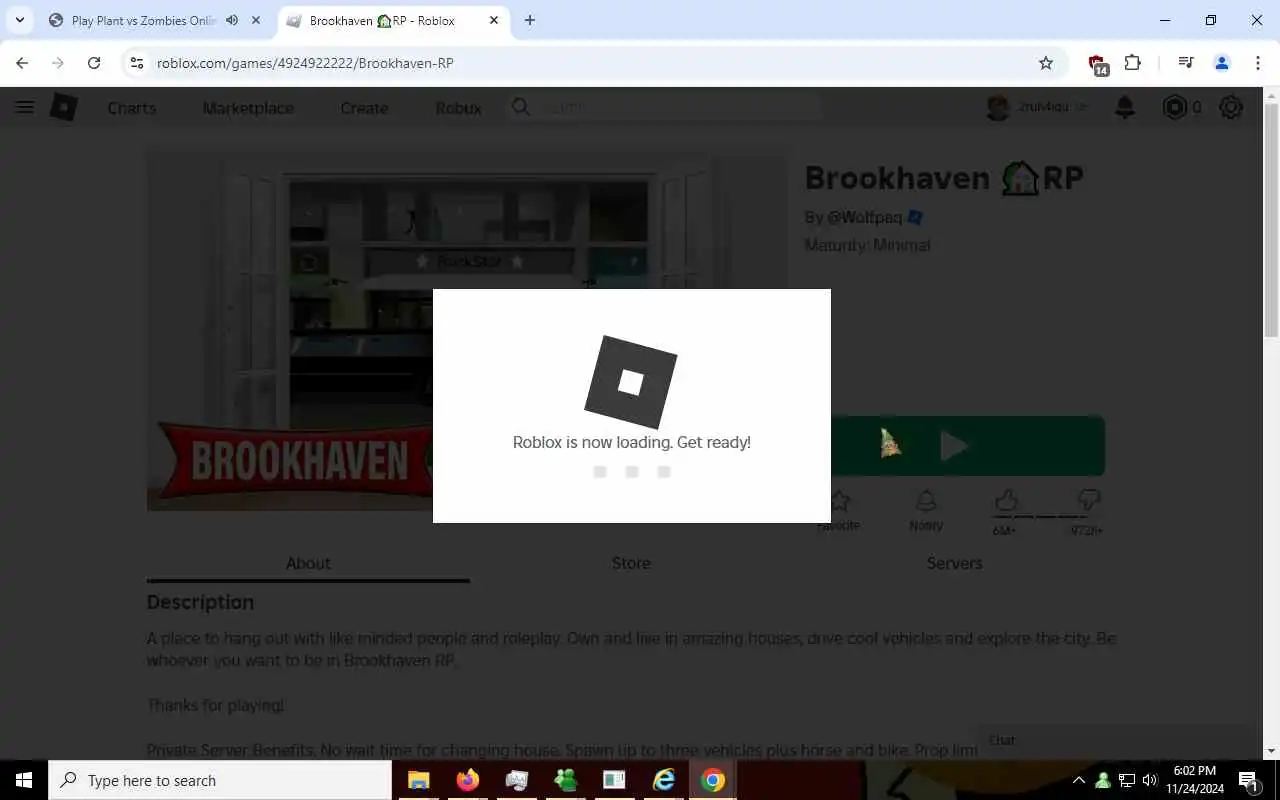Mute the Plant vs Zombies tab audio
Viewport: 1280px width, 800px height.
point(232,20)
